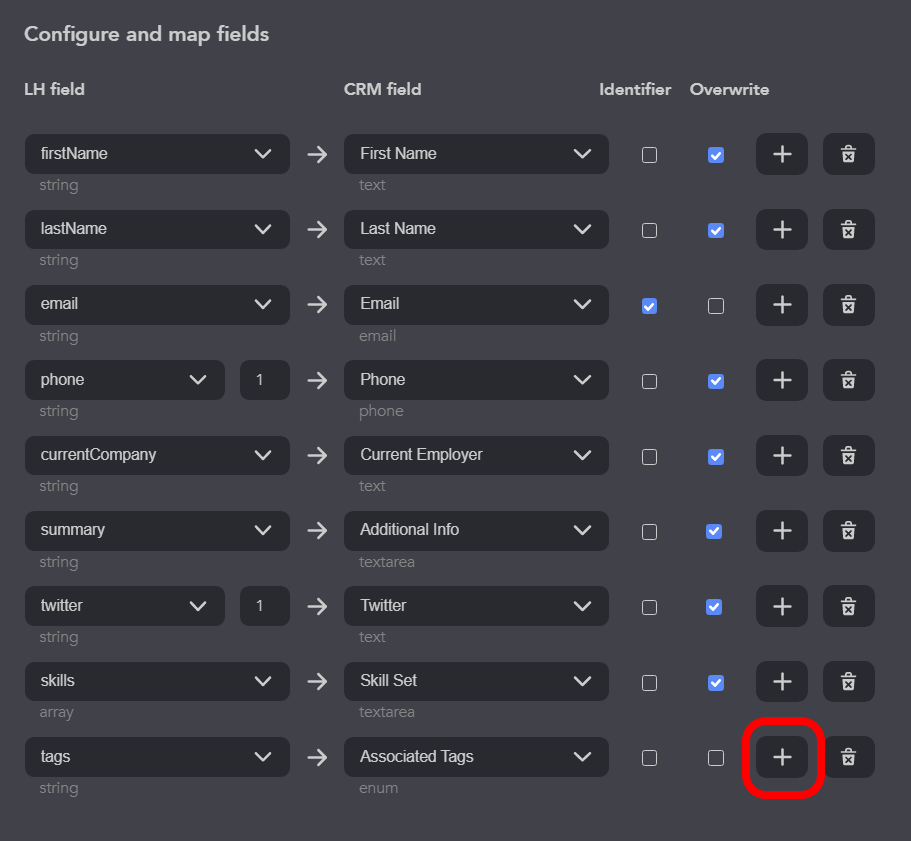Enable Overwrite for the tags row
This screenshot has height=841, width=911.
click(x=716, y=758)
